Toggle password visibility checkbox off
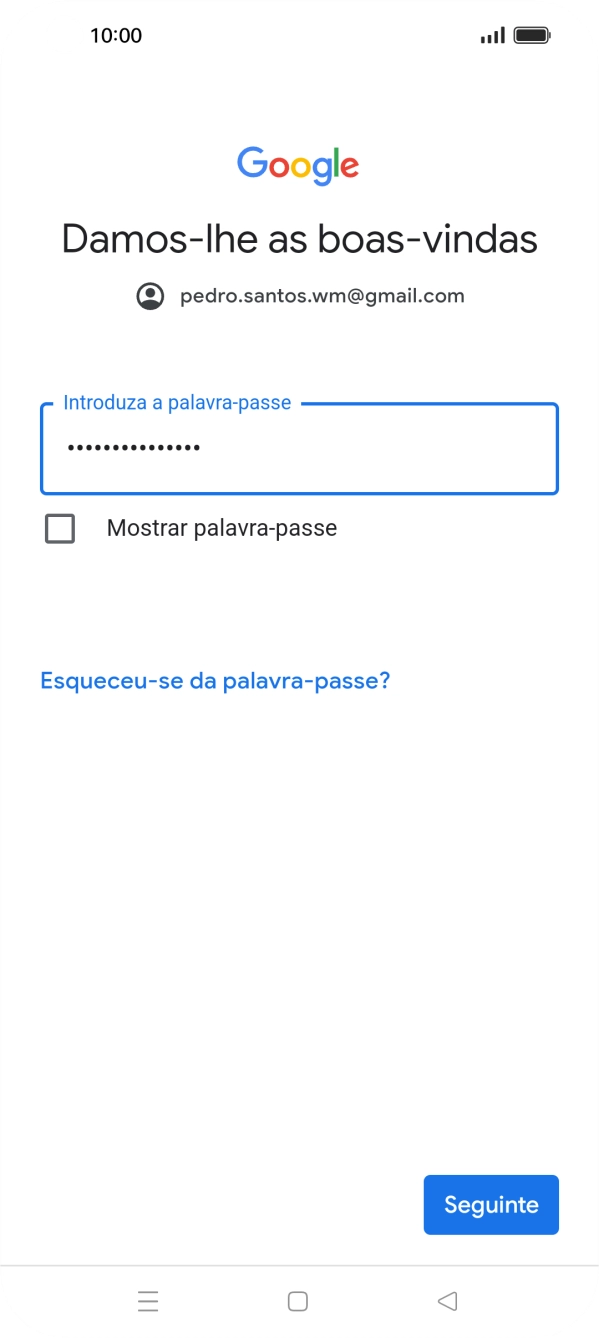The height and width of the screenshot is (1338, 599). [x=60, y=528]
